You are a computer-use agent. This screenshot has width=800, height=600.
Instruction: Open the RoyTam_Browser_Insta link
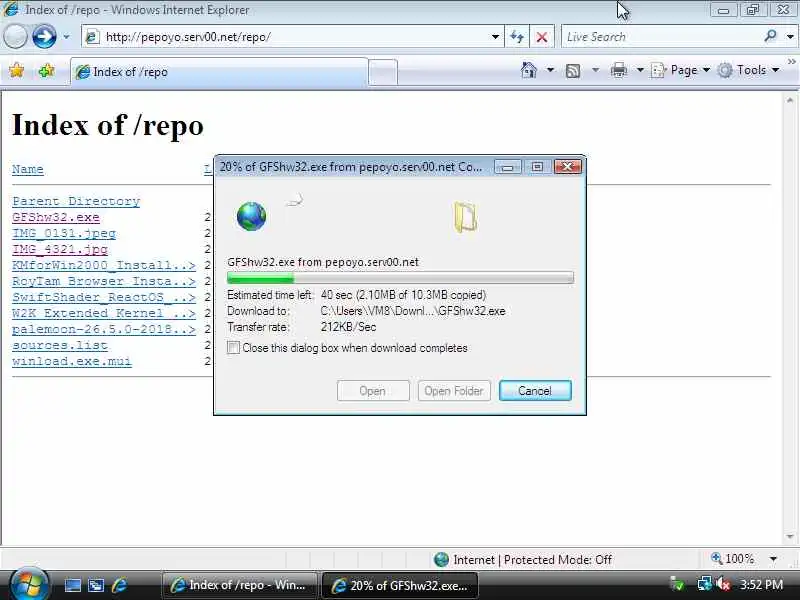click(104, 281)
